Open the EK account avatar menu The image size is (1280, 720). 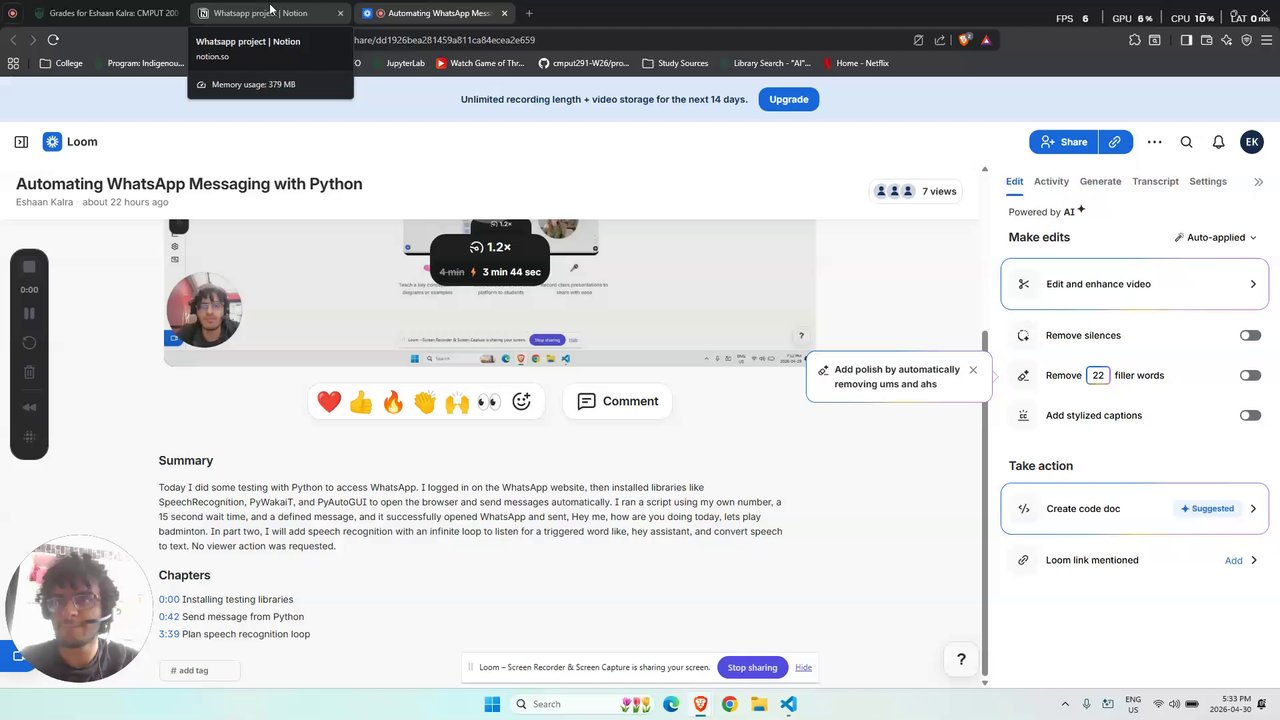(1251, 142)
